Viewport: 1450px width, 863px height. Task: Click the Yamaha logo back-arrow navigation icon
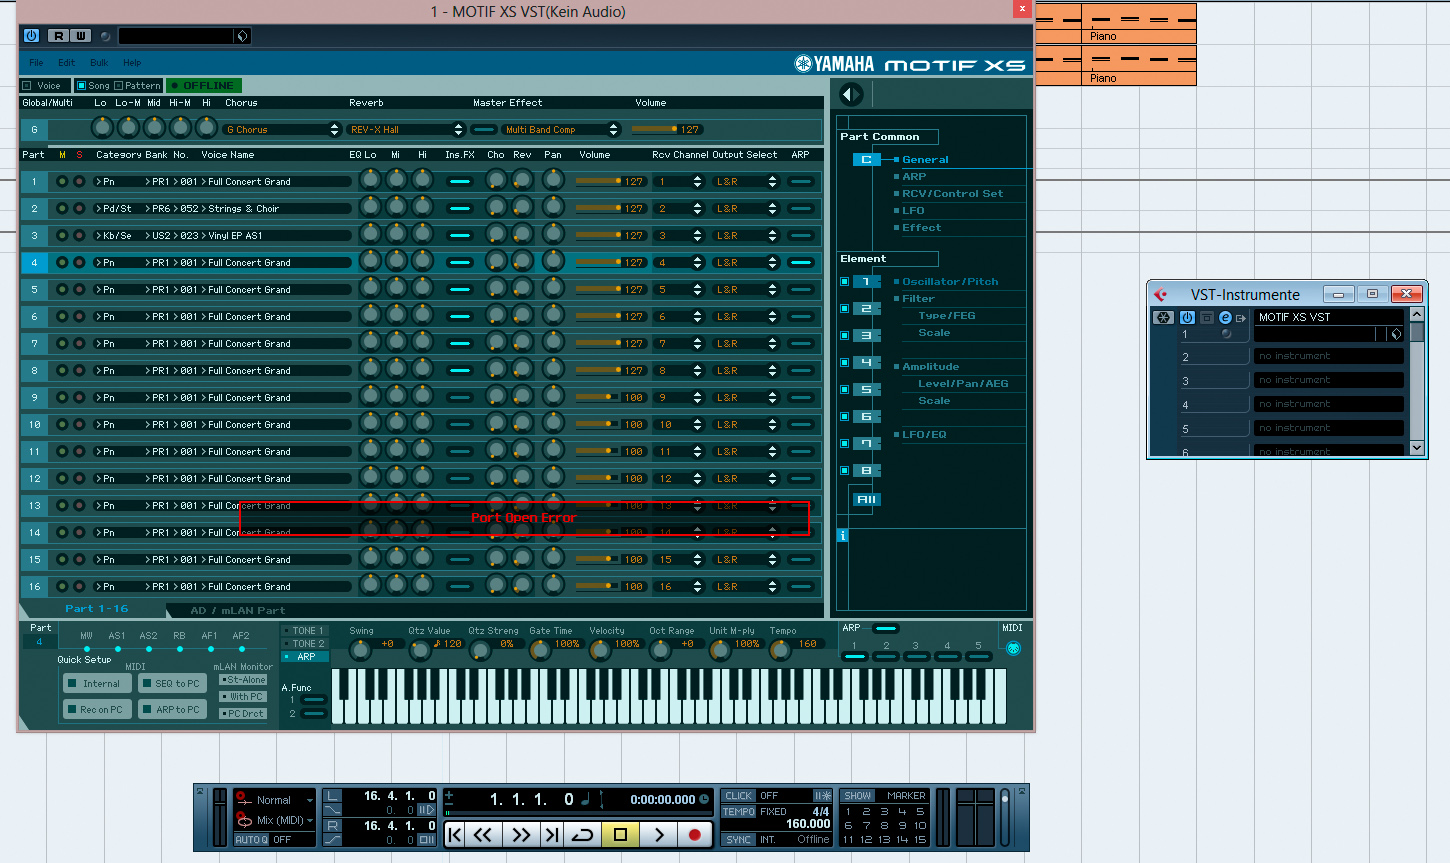(x=850, y=94)
